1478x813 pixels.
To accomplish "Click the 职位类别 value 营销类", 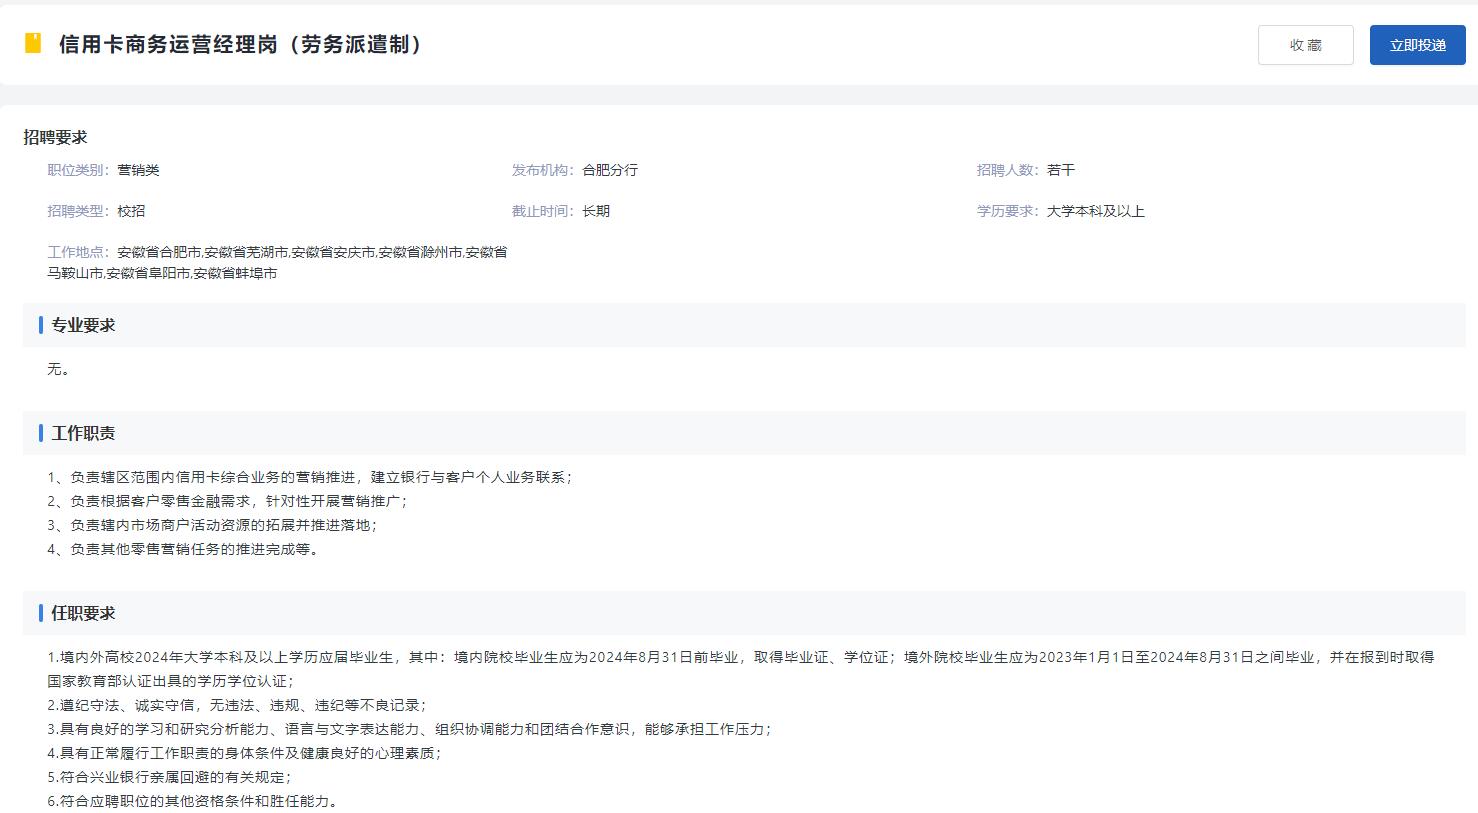I will point(138,170).
